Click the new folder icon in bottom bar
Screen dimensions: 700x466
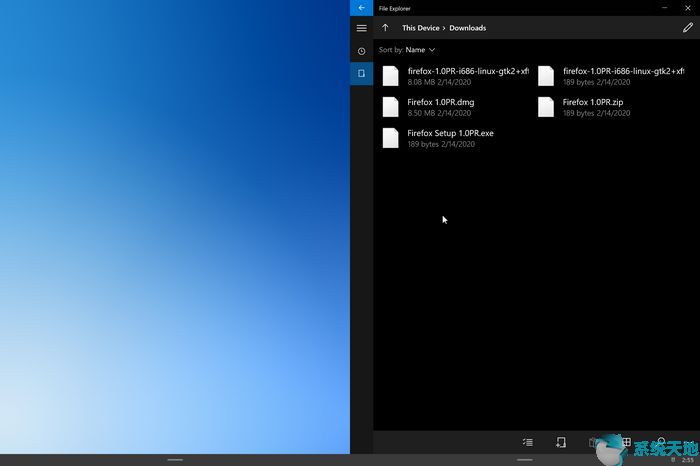coord(561,442)
